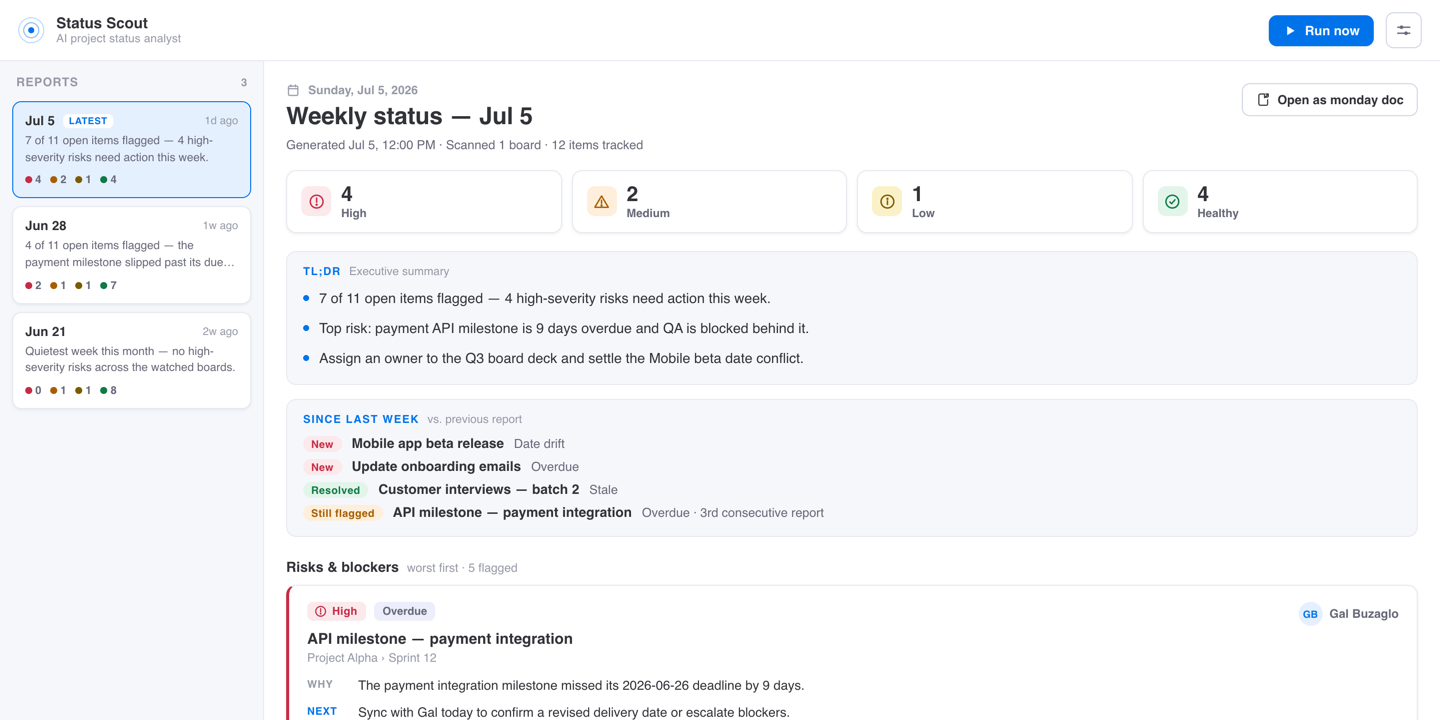
Task: Click the play icon in Run now
Action: click(1290, 31)
